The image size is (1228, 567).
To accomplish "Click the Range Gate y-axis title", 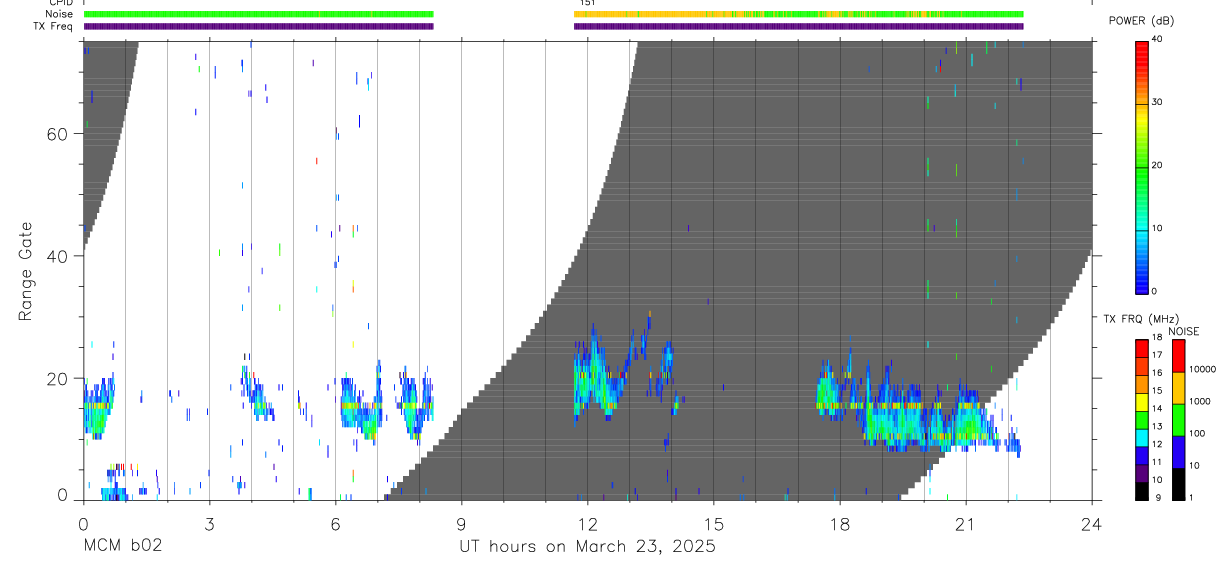I will coord(25,271).
